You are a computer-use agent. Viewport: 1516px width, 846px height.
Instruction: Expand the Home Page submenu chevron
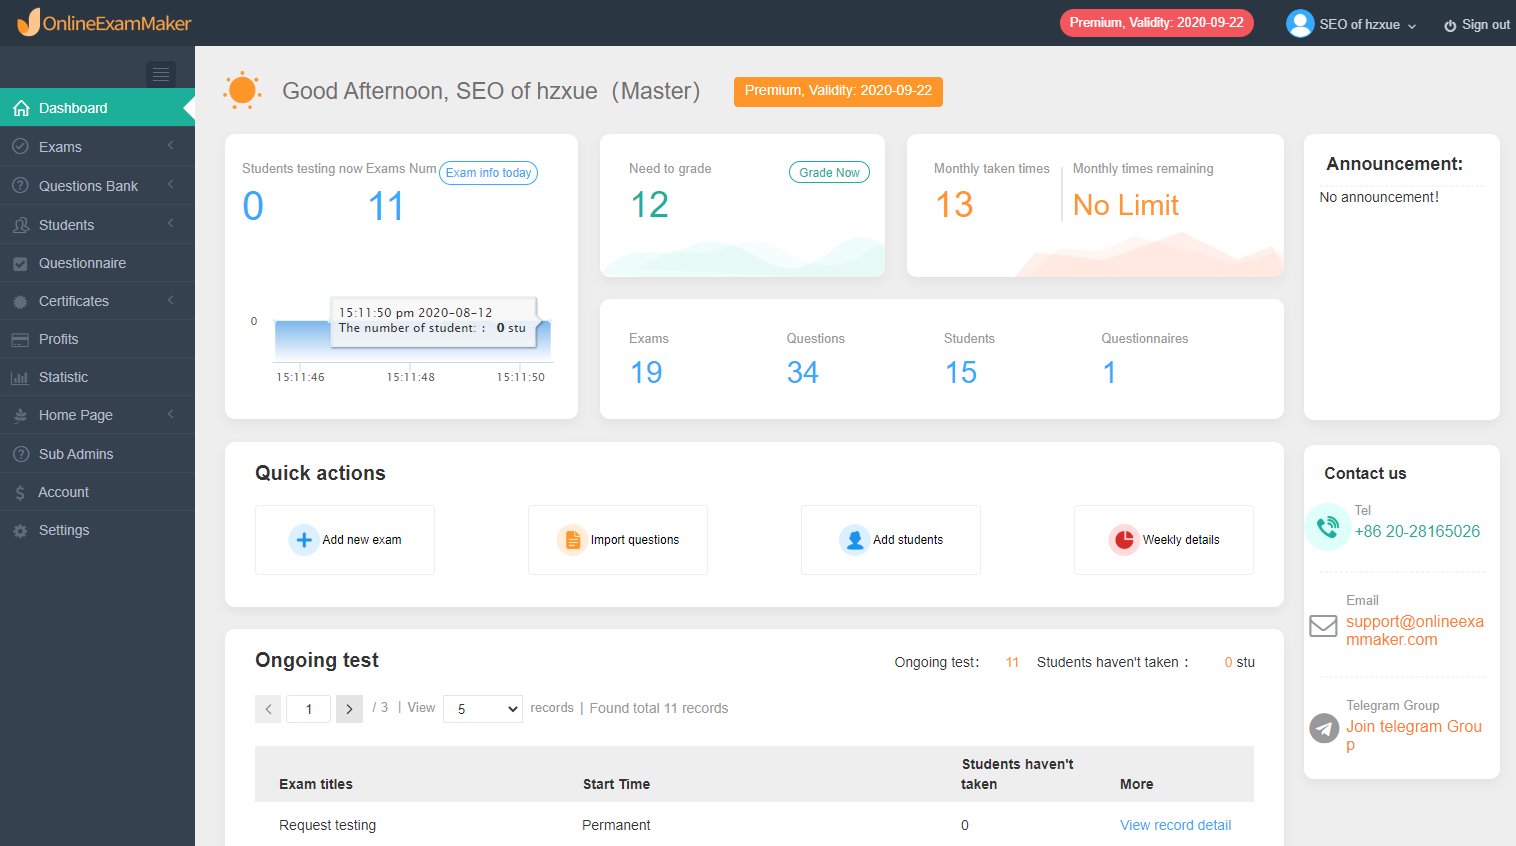click(171, 415)
